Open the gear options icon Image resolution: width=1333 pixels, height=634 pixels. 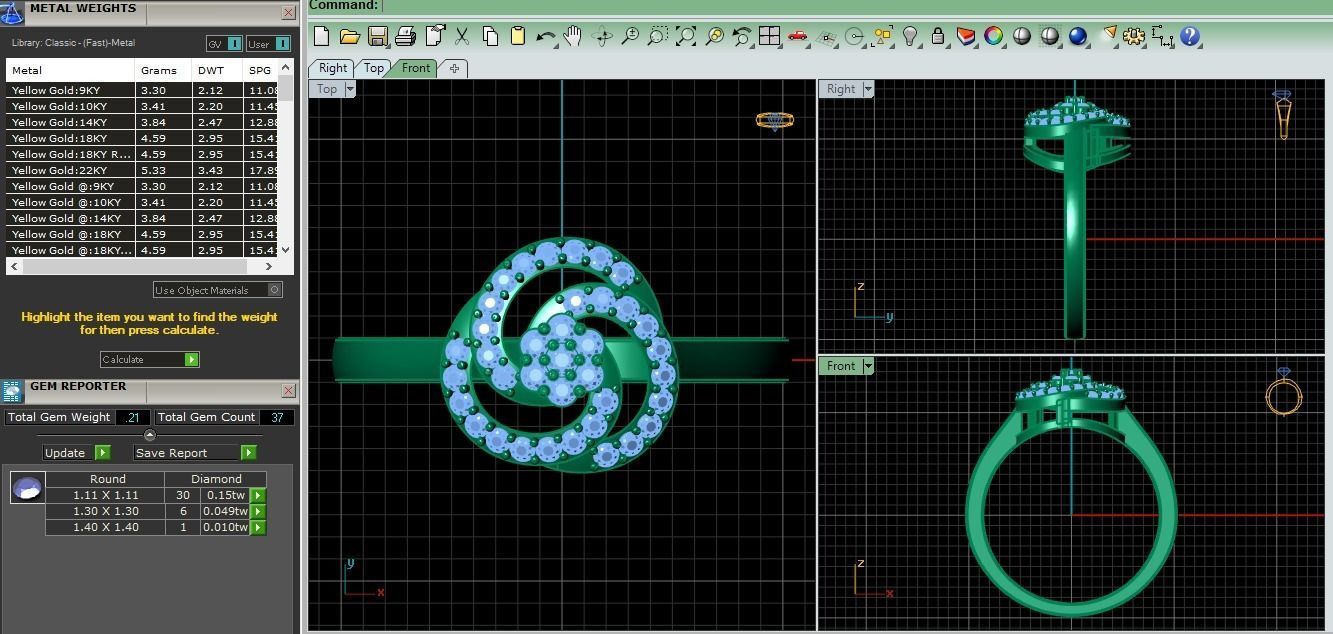pyautogui.click(x=1133, y=36)
